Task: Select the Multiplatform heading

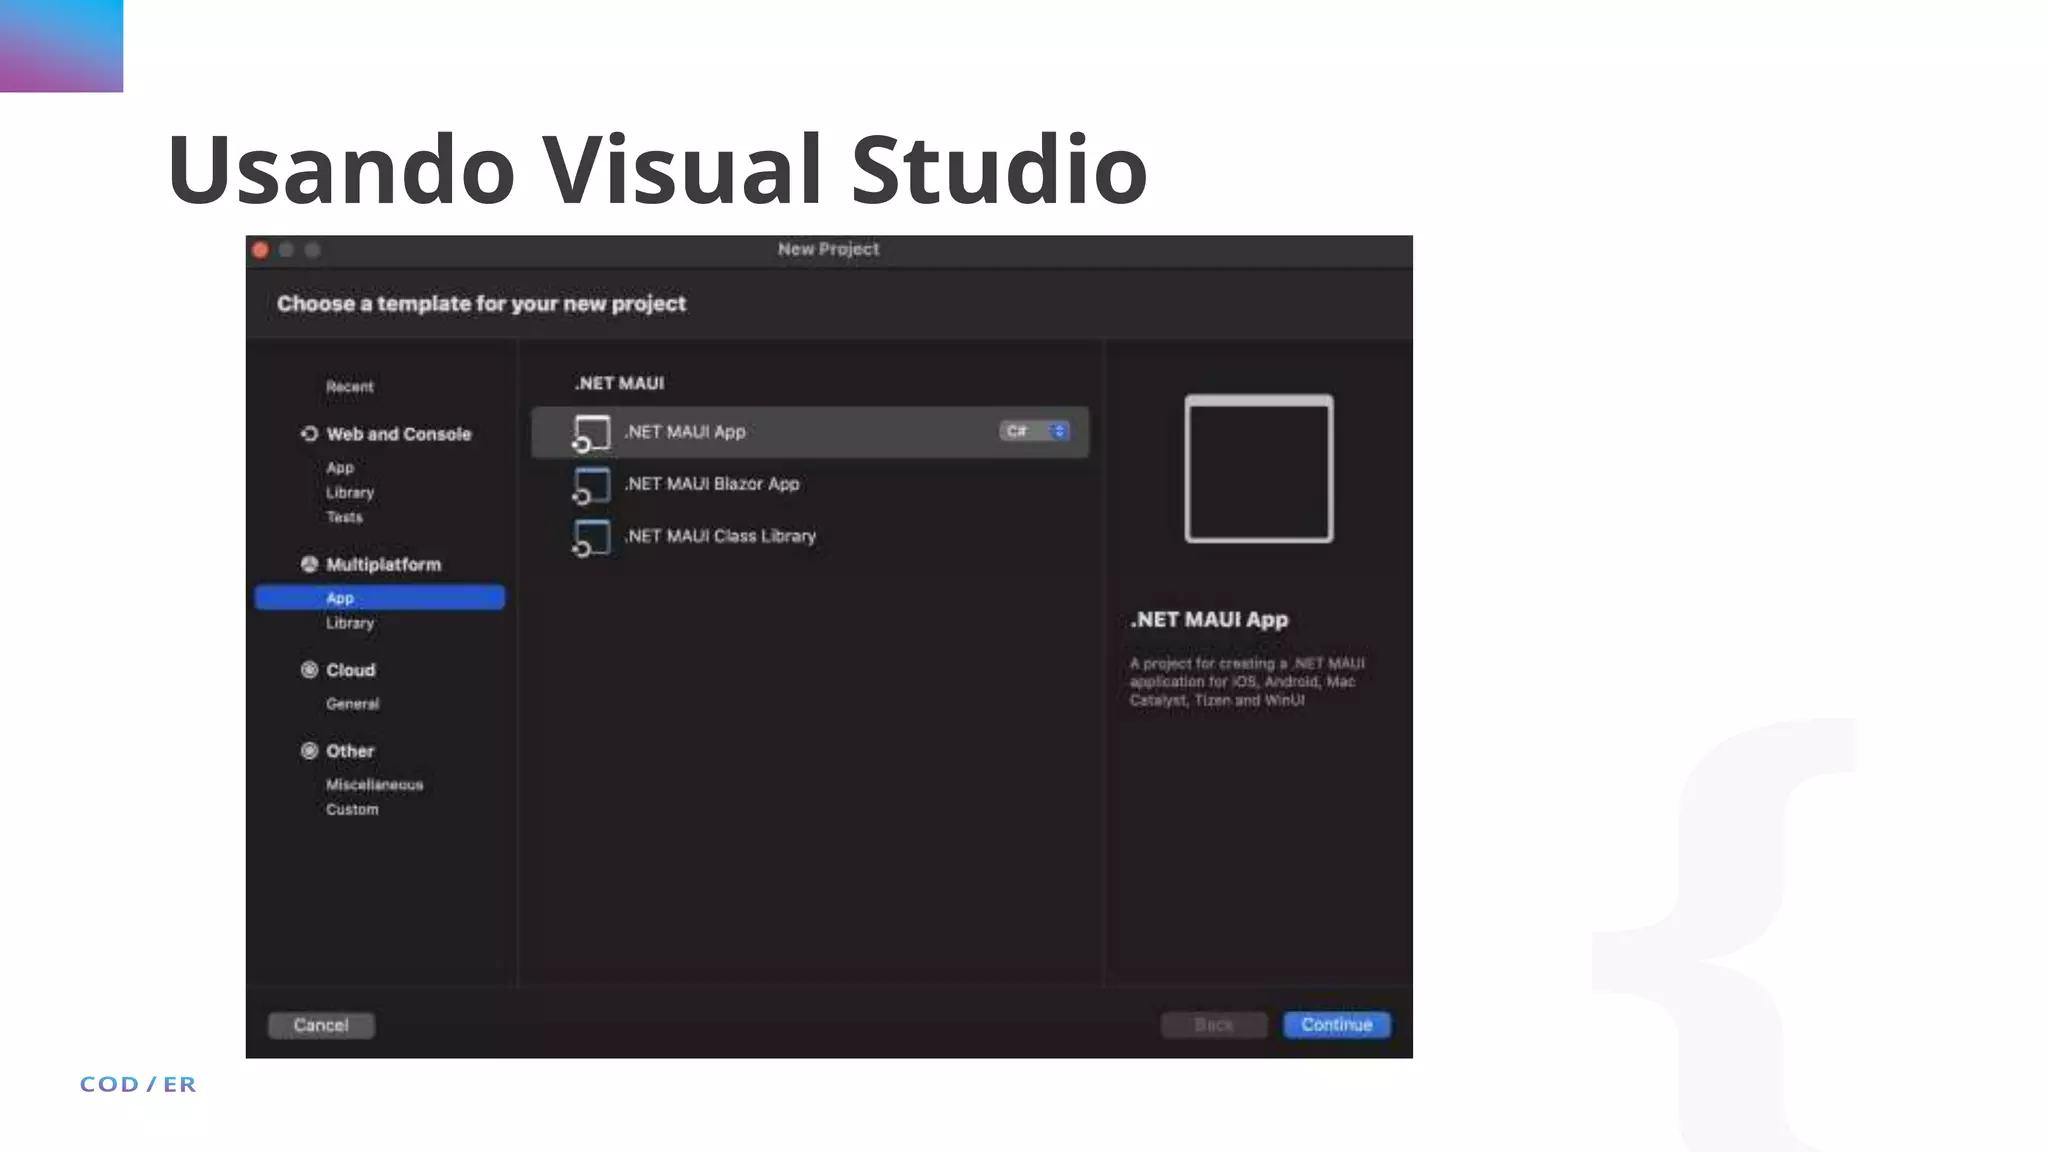Action: click(383, 564)
